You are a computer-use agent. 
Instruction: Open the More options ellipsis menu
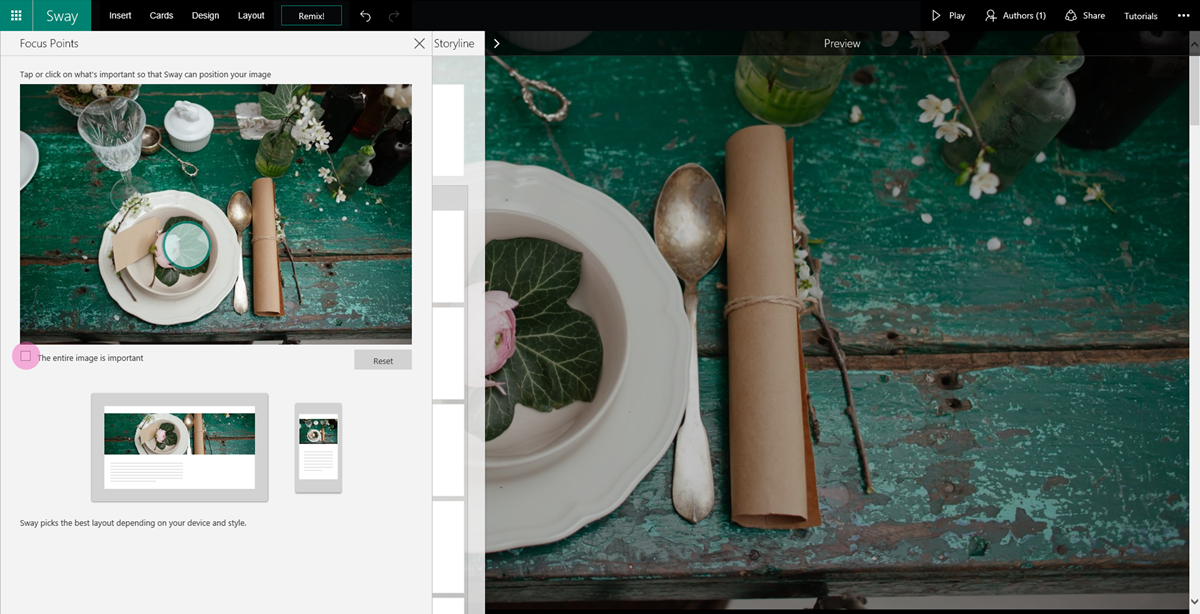(x=1183, y=15)
